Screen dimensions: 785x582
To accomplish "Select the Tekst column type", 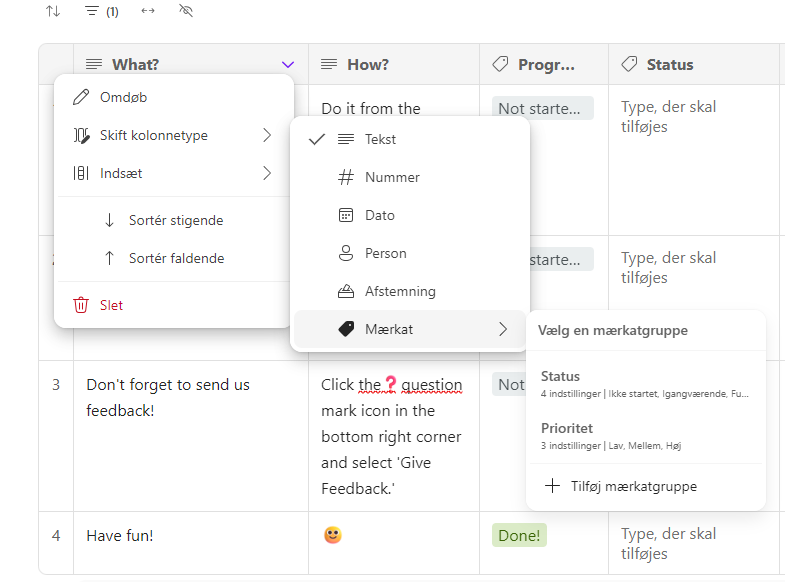I will click(410, 139).
